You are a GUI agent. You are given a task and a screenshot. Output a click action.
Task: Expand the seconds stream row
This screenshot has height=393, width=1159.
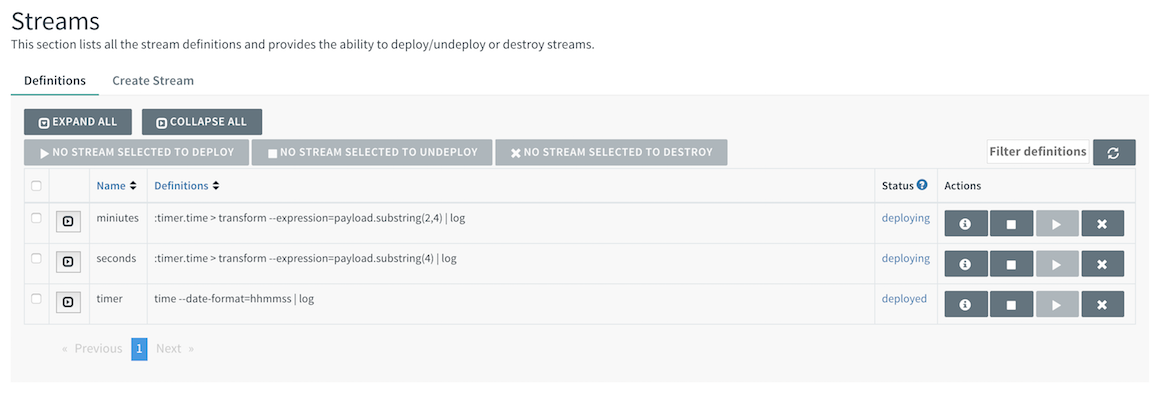click(68, 262)
